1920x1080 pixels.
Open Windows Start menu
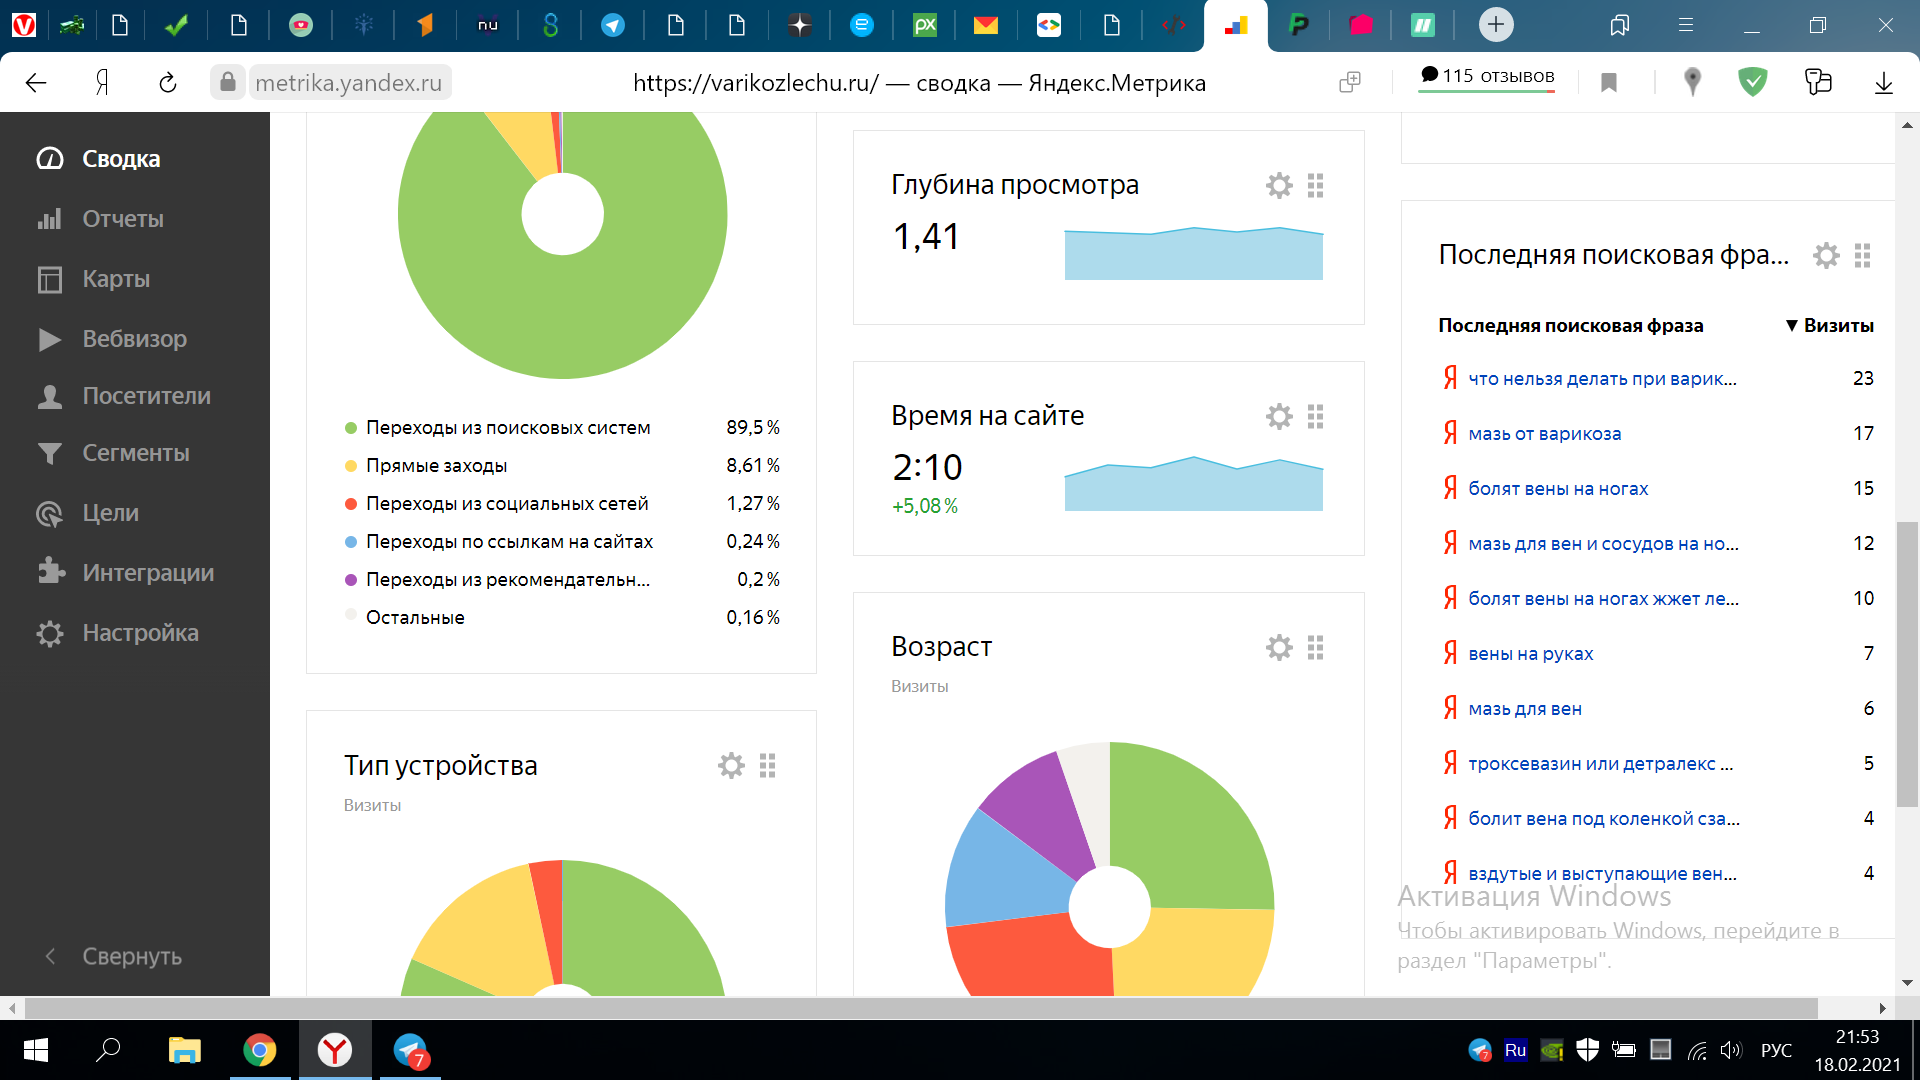(x=36, y=1050)
